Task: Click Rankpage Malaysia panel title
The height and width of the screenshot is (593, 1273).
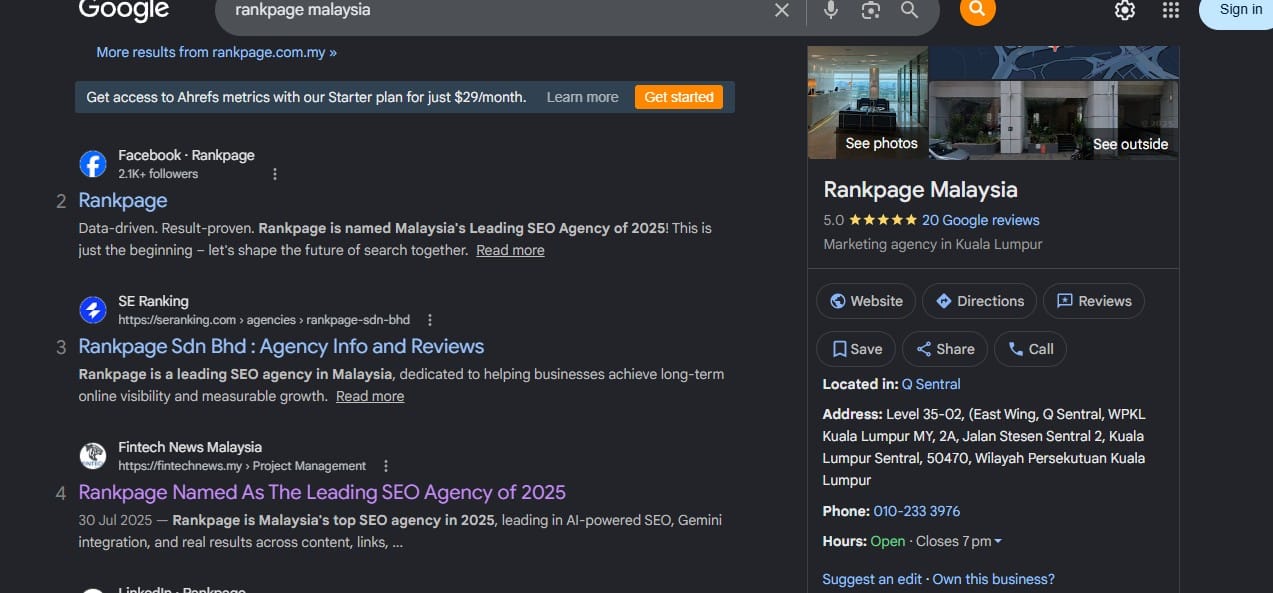Action: pos(920,189)
